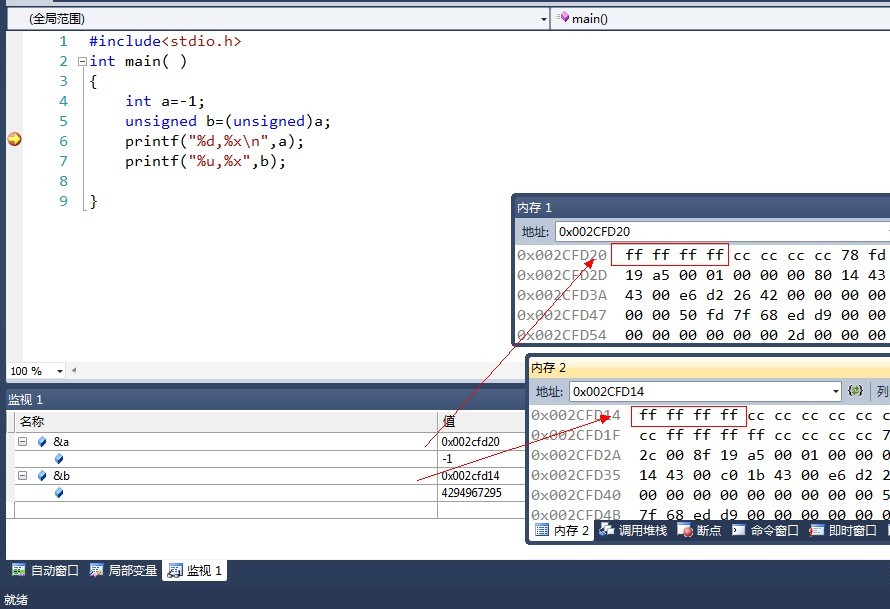Click the watch value -1

click(x=447, y=459)
